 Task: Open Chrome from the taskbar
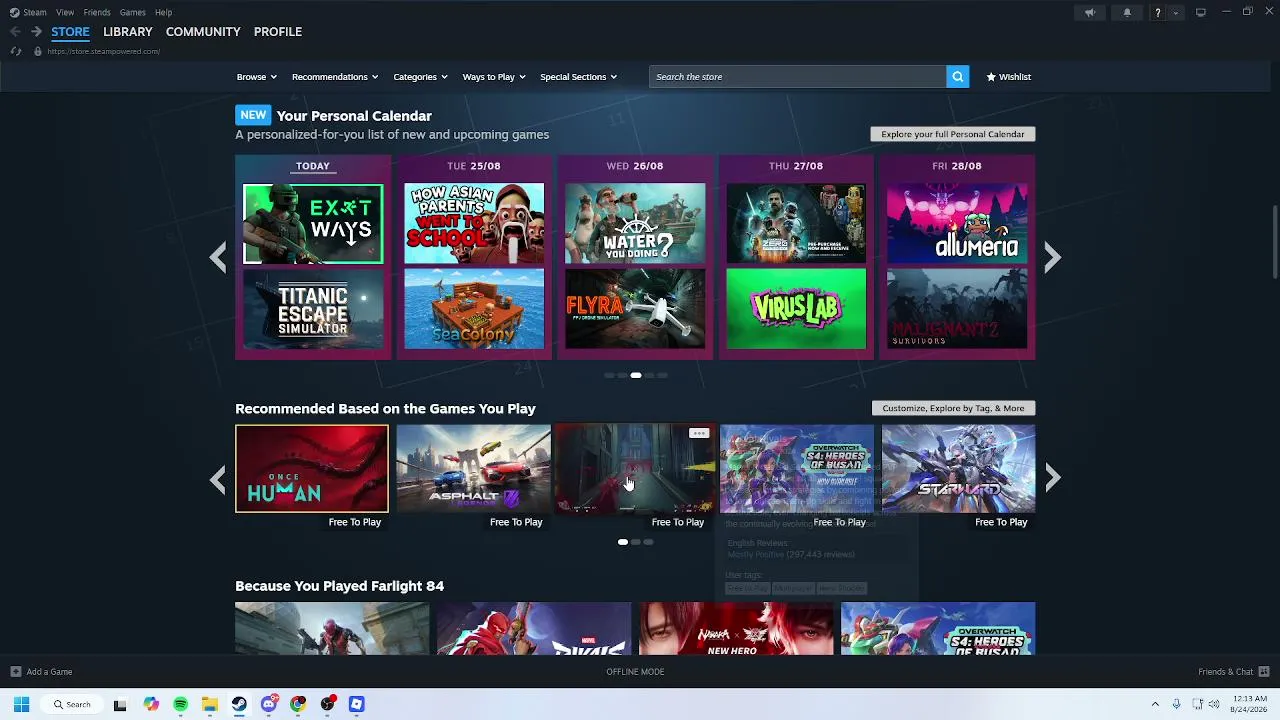pyautogui.click(x=298, y=704)
